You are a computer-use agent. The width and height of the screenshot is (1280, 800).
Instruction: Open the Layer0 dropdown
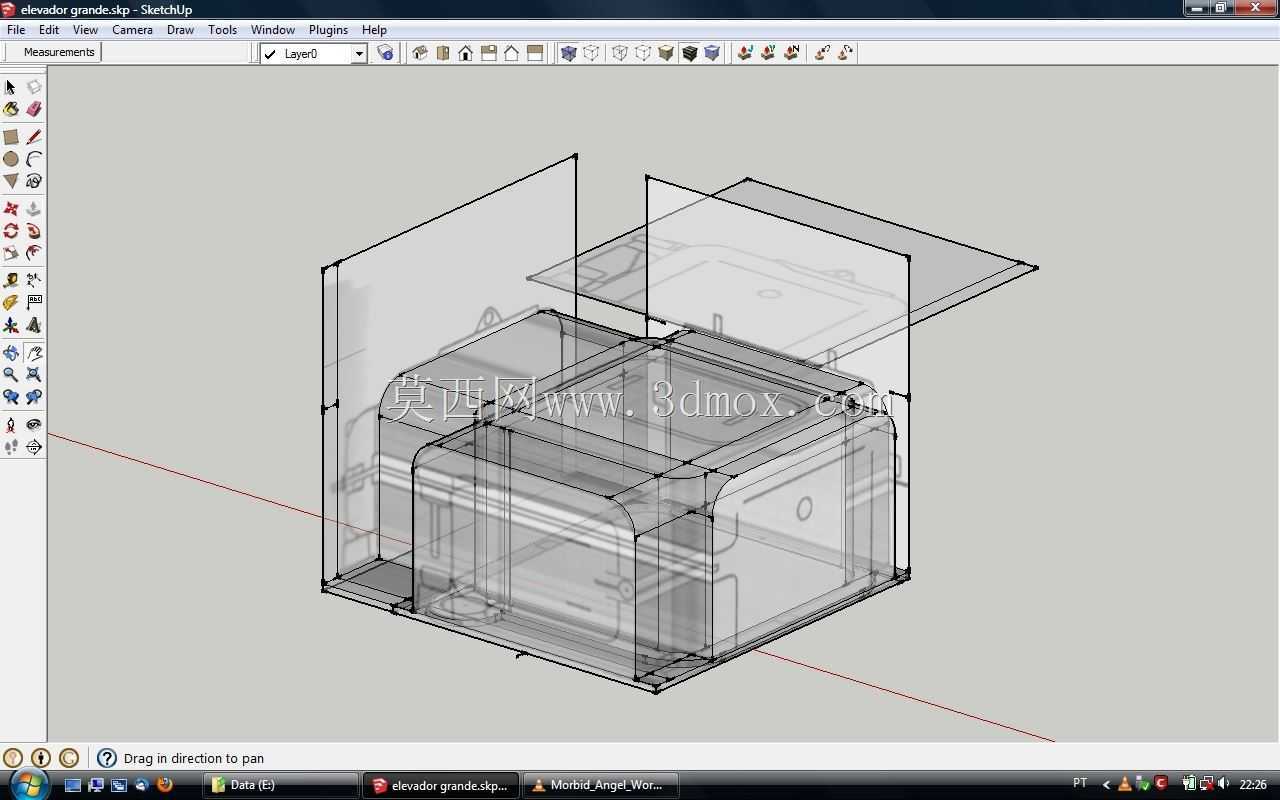(x=359, y=54)
